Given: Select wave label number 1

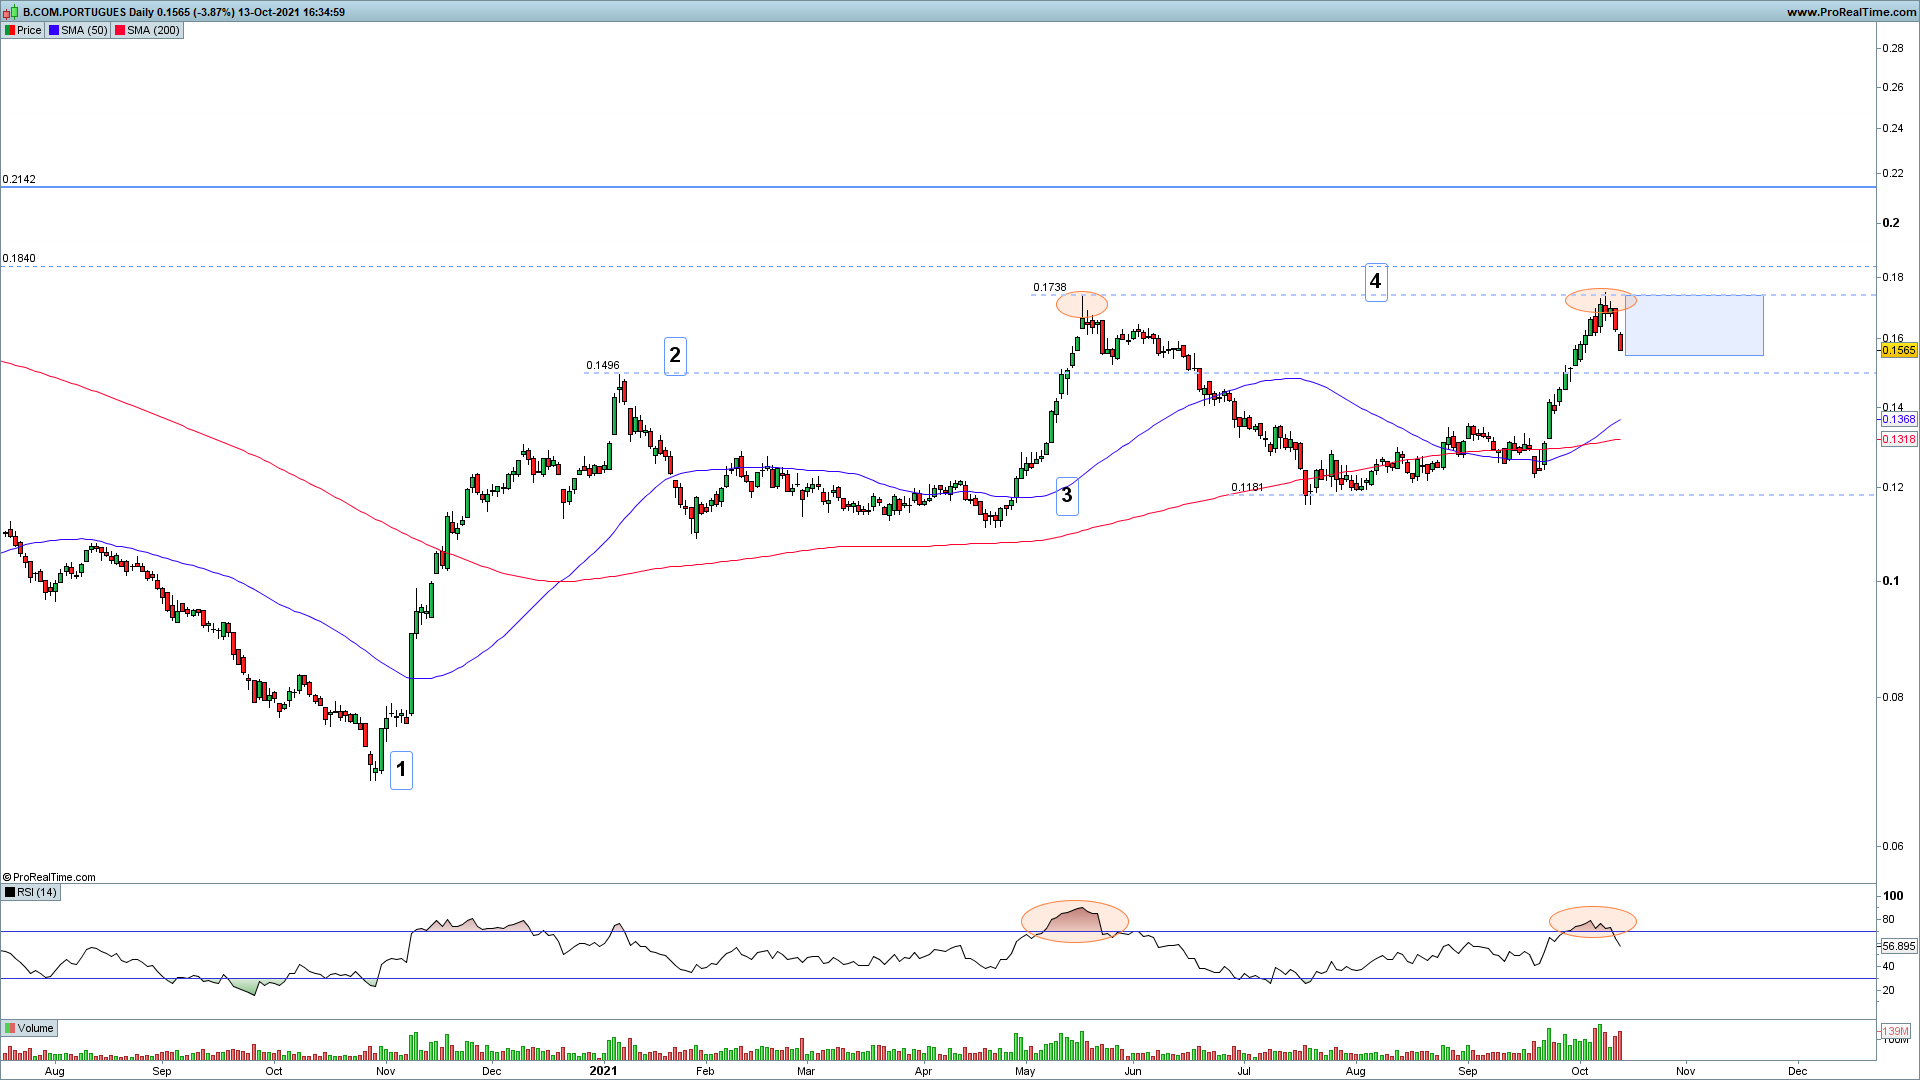Looking at the screenshot, I should click(x=401, y=769).
